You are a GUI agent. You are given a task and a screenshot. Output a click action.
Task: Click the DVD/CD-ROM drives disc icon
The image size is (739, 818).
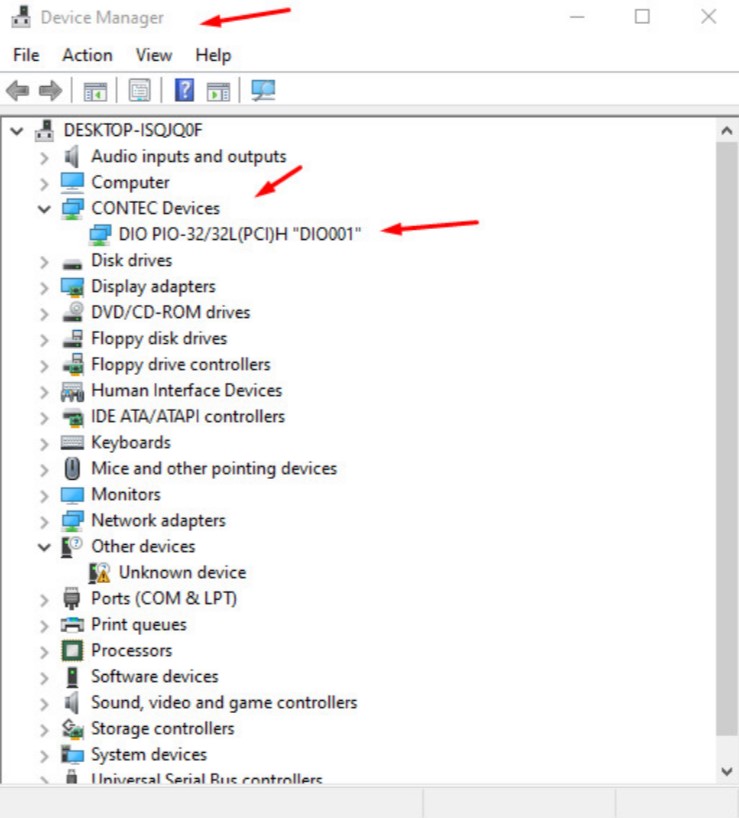point(72,312)
